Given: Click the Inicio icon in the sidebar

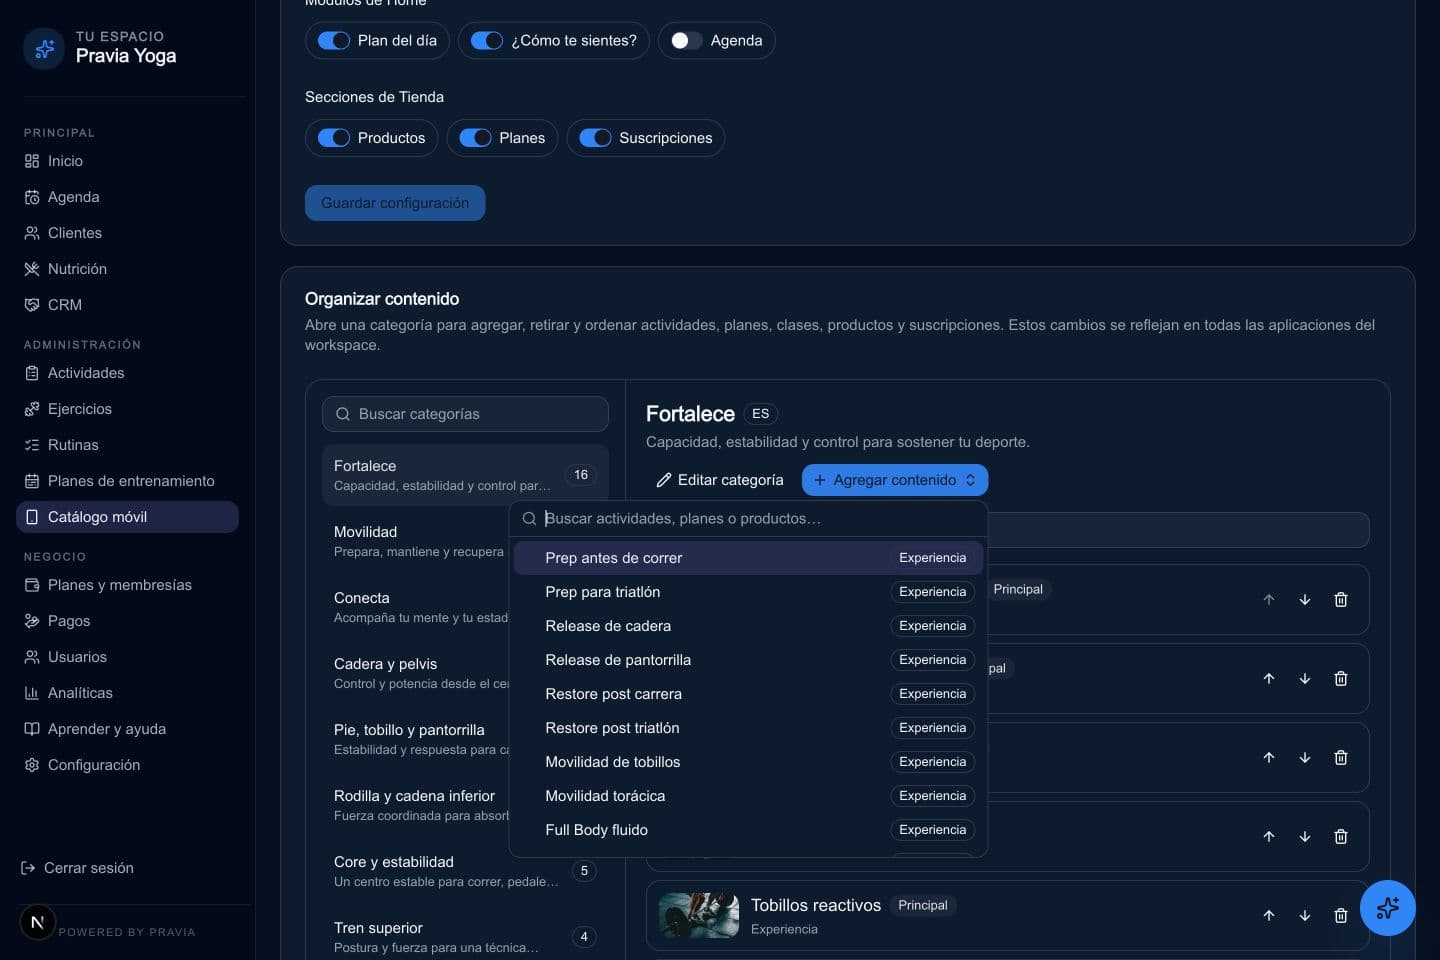Looking at the screenshot, I should [32, 161].
